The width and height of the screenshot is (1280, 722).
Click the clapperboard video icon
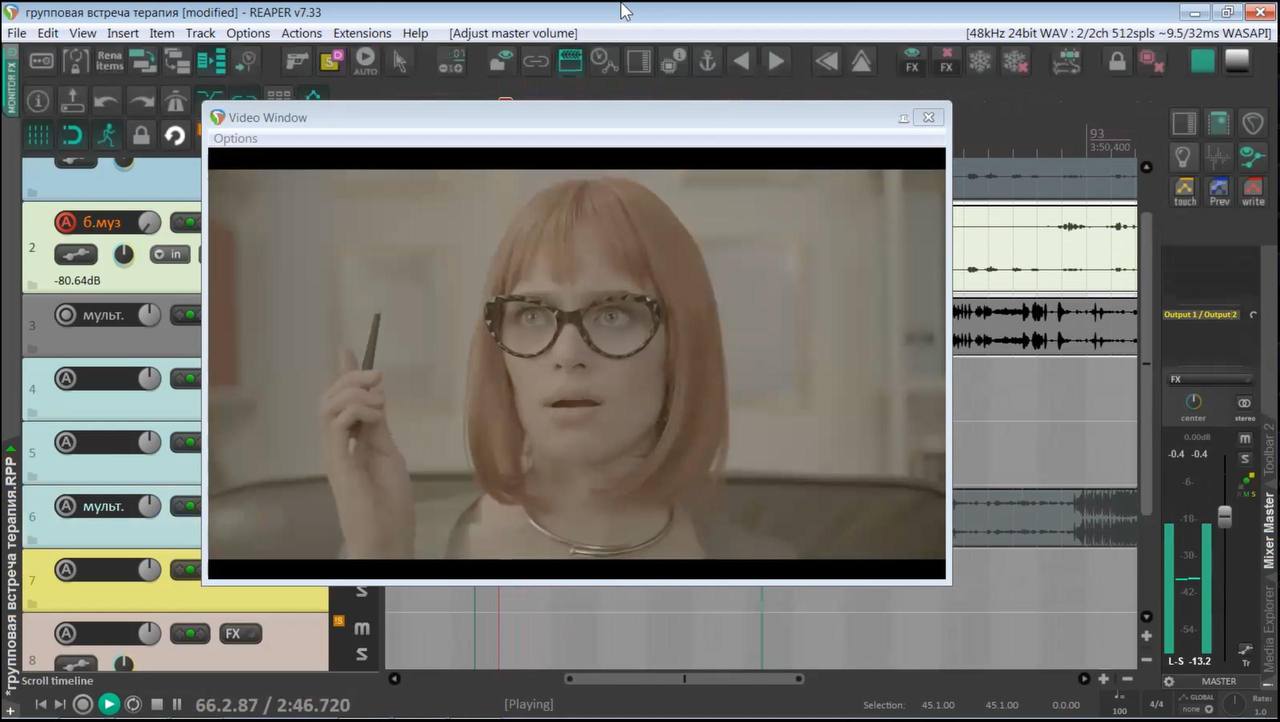tap(570, 61)
